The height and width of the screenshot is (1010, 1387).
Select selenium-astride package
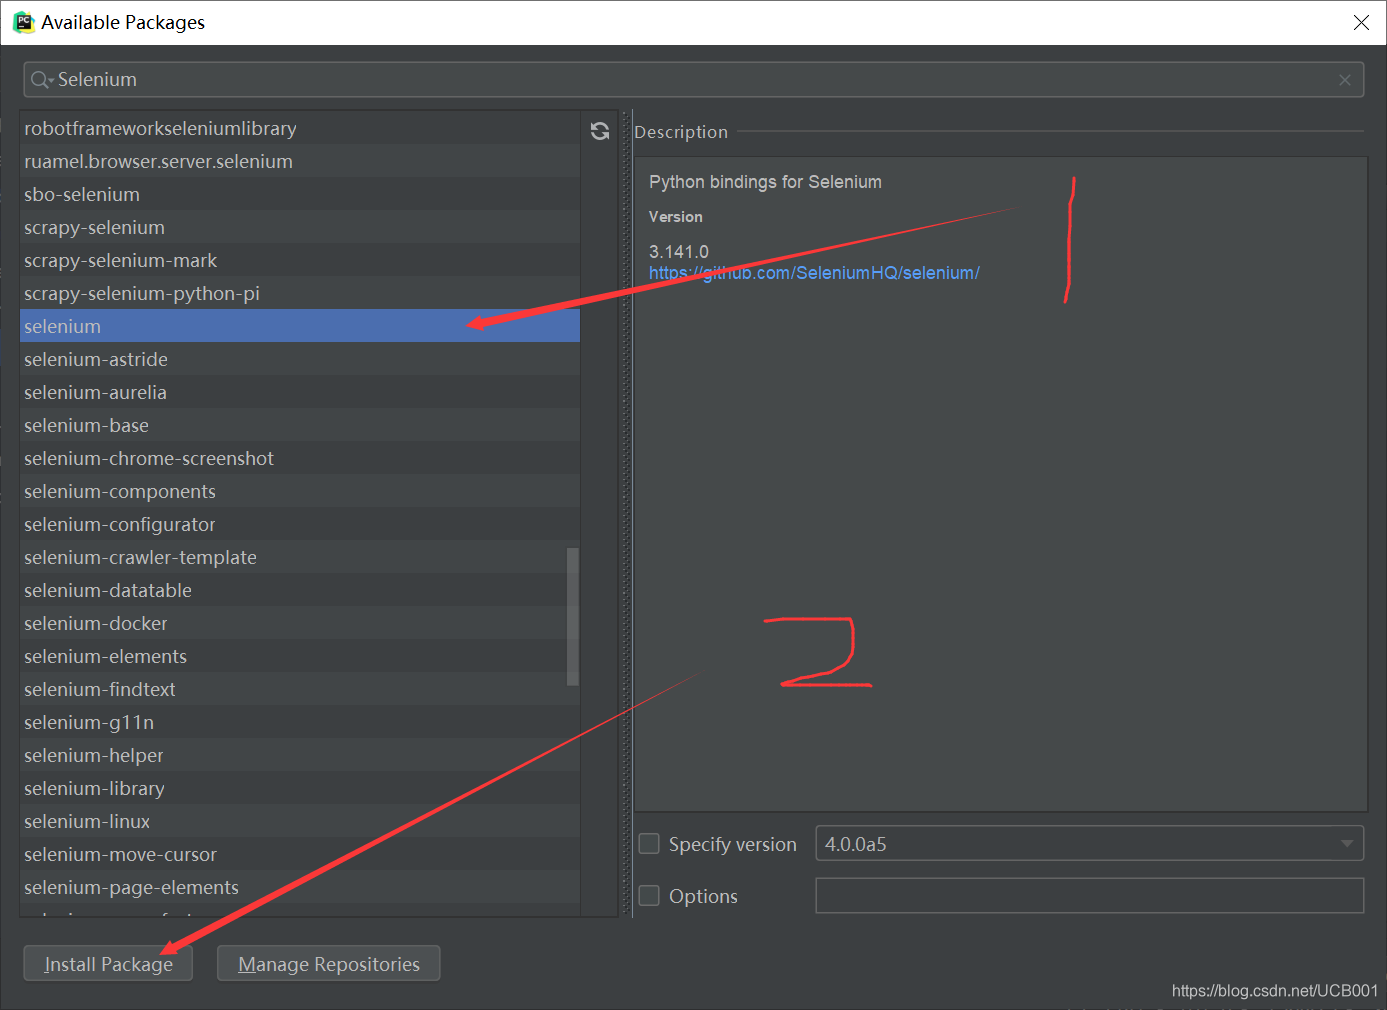(x=300, y=359)
